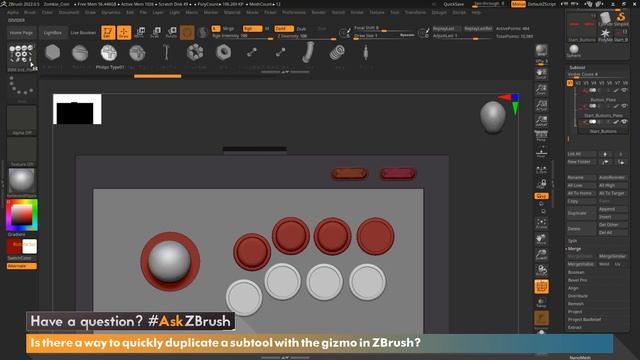Pick the Philips Type01 screw brush
Viewport: 640px width, 360px height.
[x=109, y=53]
